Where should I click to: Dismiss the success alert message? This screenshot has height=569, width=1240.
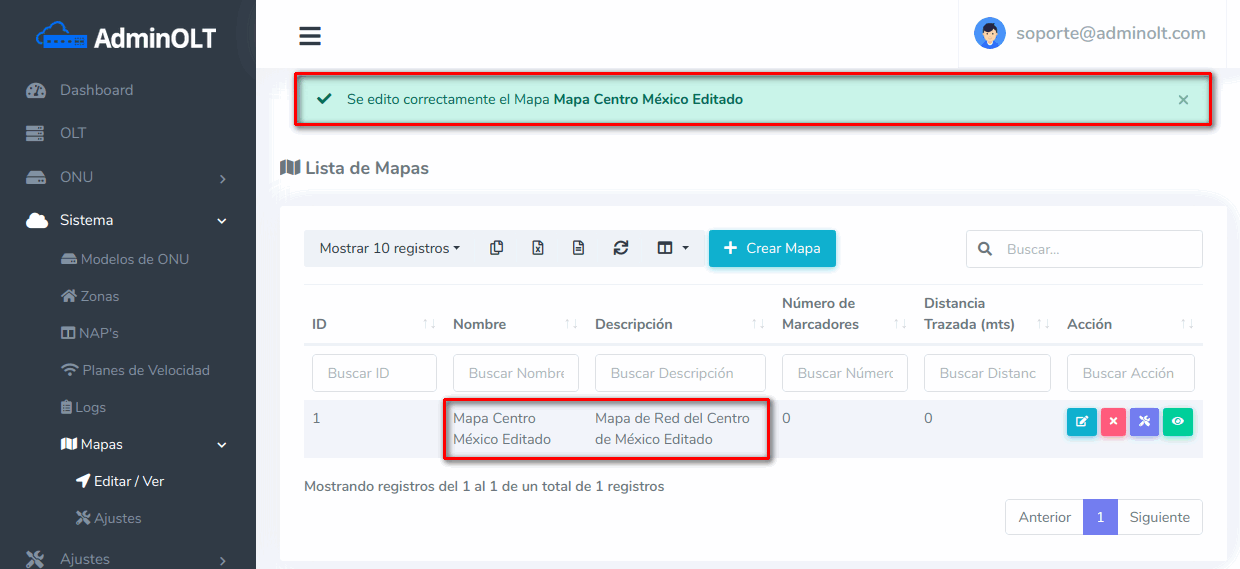tap(1183, 100)
